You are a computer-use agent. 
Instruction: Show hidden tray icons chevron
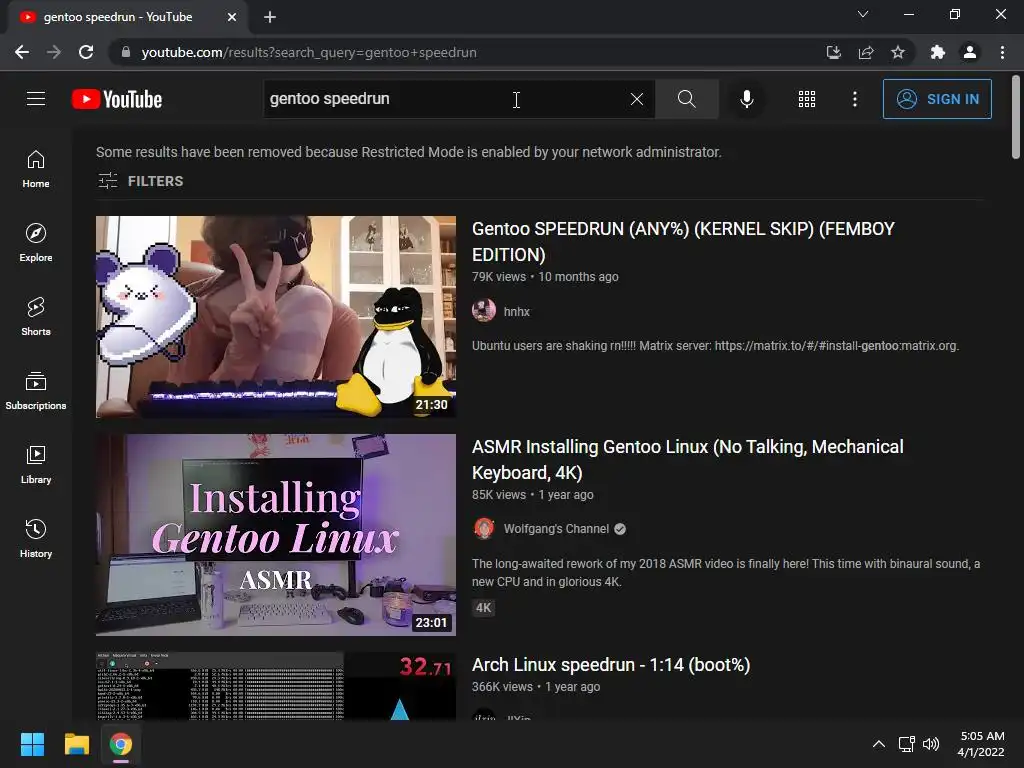tap(879, 744)
